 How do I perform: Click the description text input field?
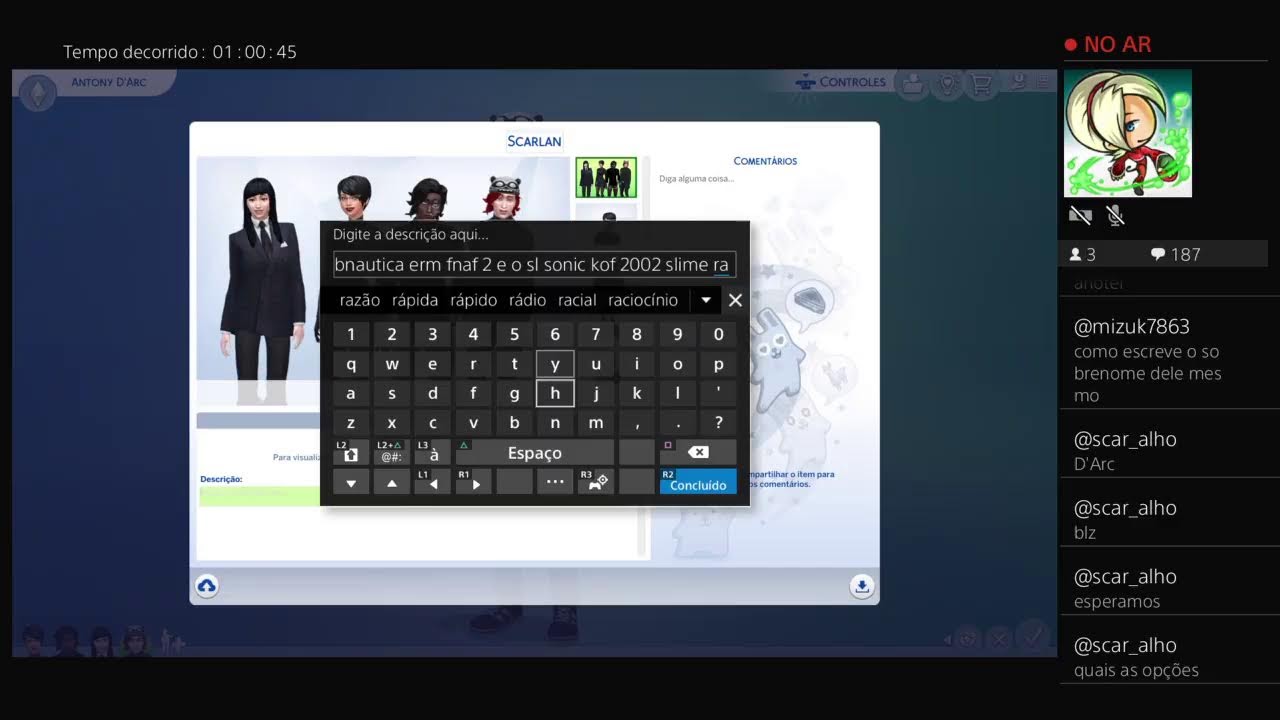coord(534,264)
